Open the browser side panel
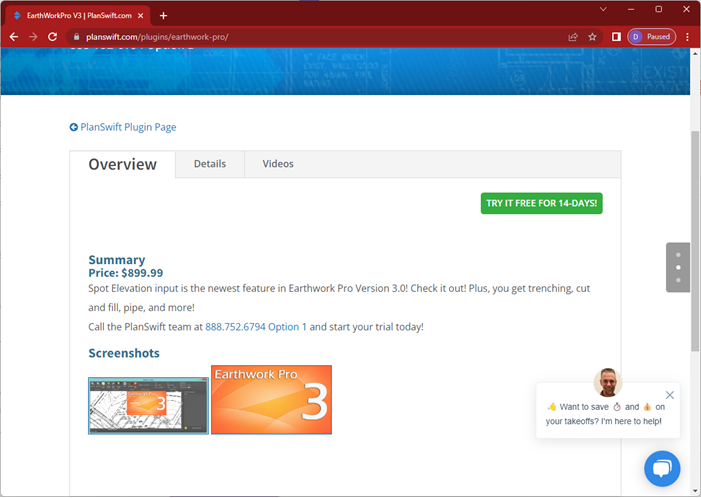The image size is (701, 498). click(616, 37)
